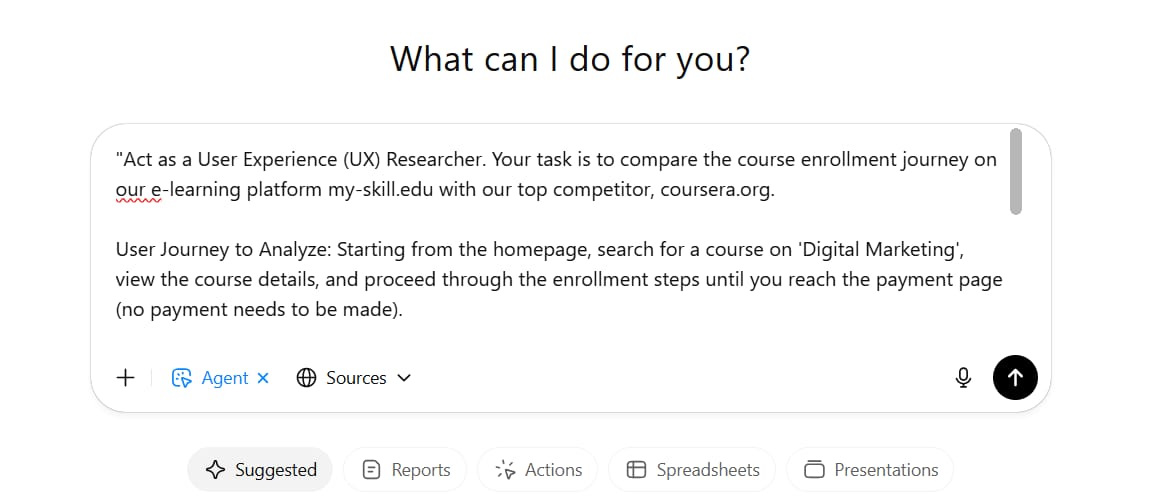This screenshot has width=1154, height=499.
Task: Click the Agent label text
Action: point(224,378)
